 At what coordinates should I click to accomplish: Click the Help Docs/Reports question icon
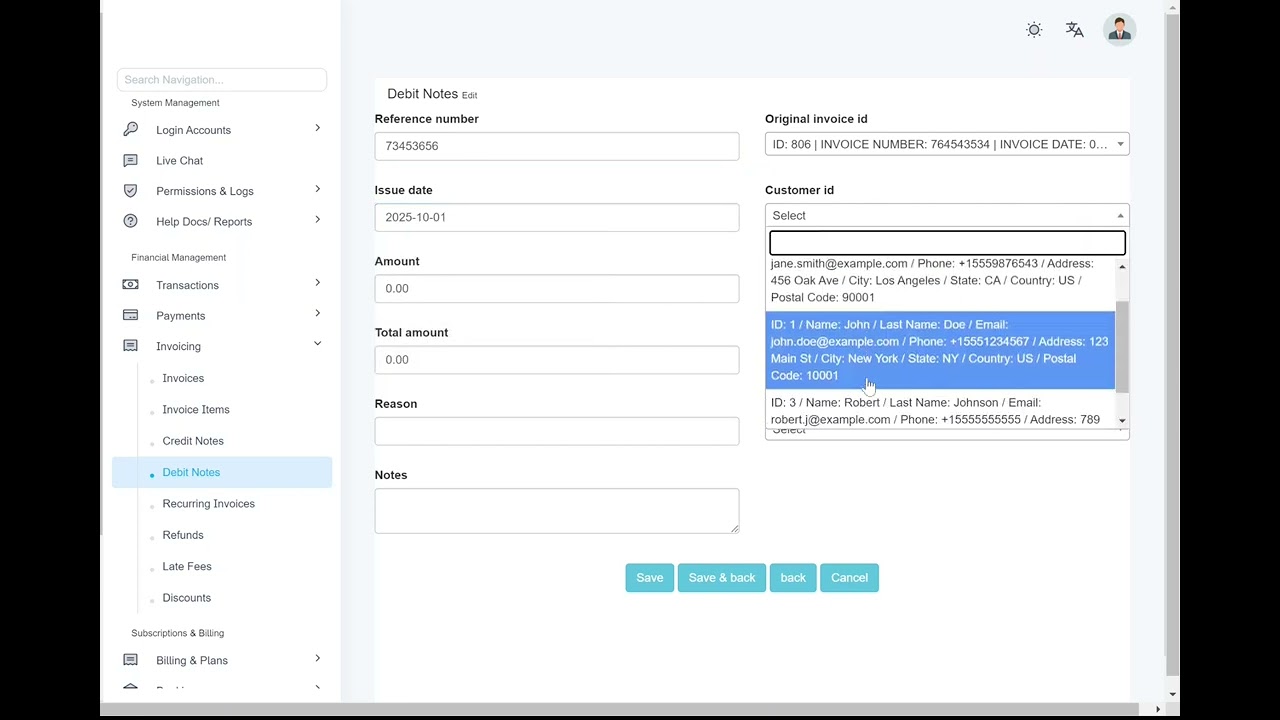coord(130,221)
